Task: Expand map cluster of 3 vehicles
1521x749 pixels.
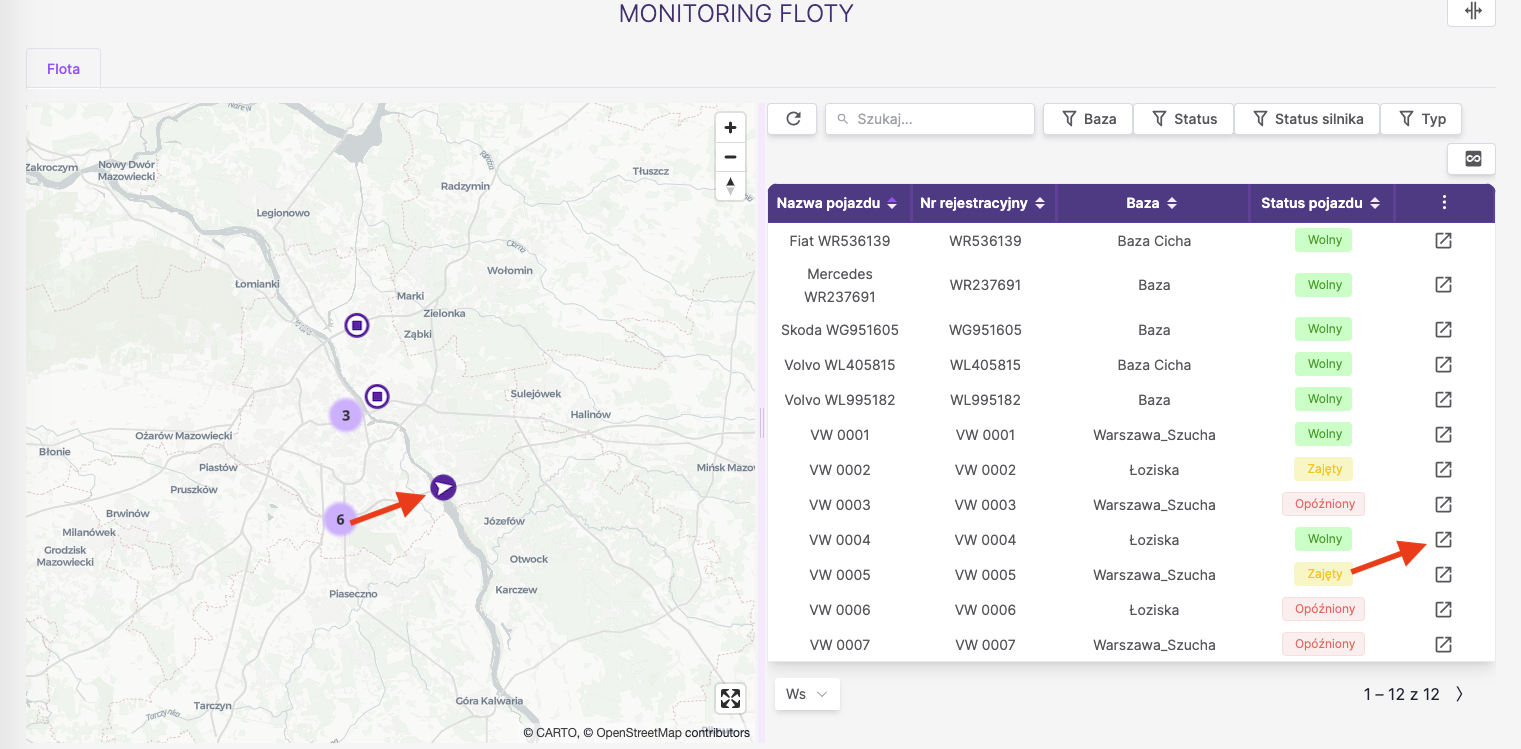Action: pyautogui.click(x=346, y=415)
